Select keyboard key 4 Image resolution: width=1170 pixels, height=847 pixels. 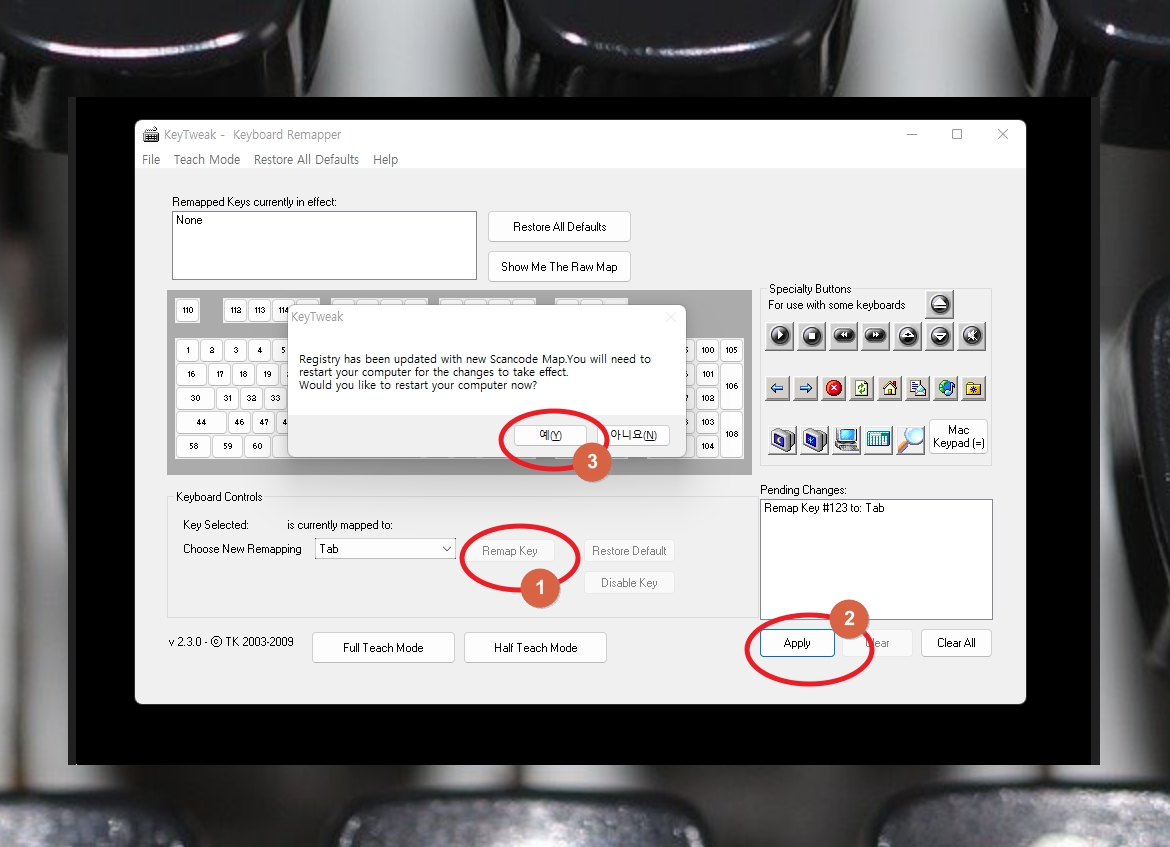(260, 350)
